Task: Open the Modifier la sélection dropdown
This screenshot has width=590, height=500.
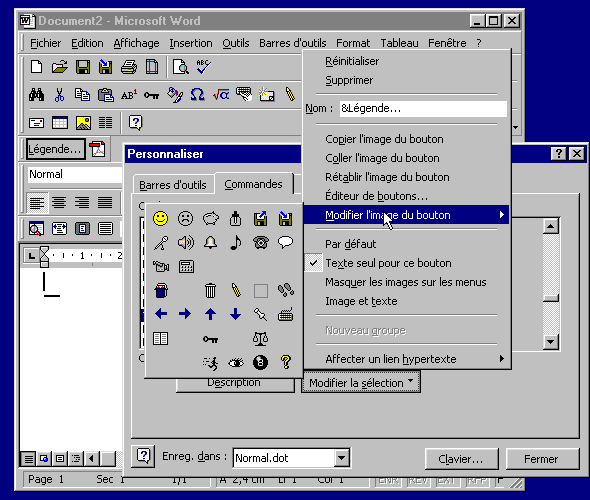Action: [x=361, y=383]
